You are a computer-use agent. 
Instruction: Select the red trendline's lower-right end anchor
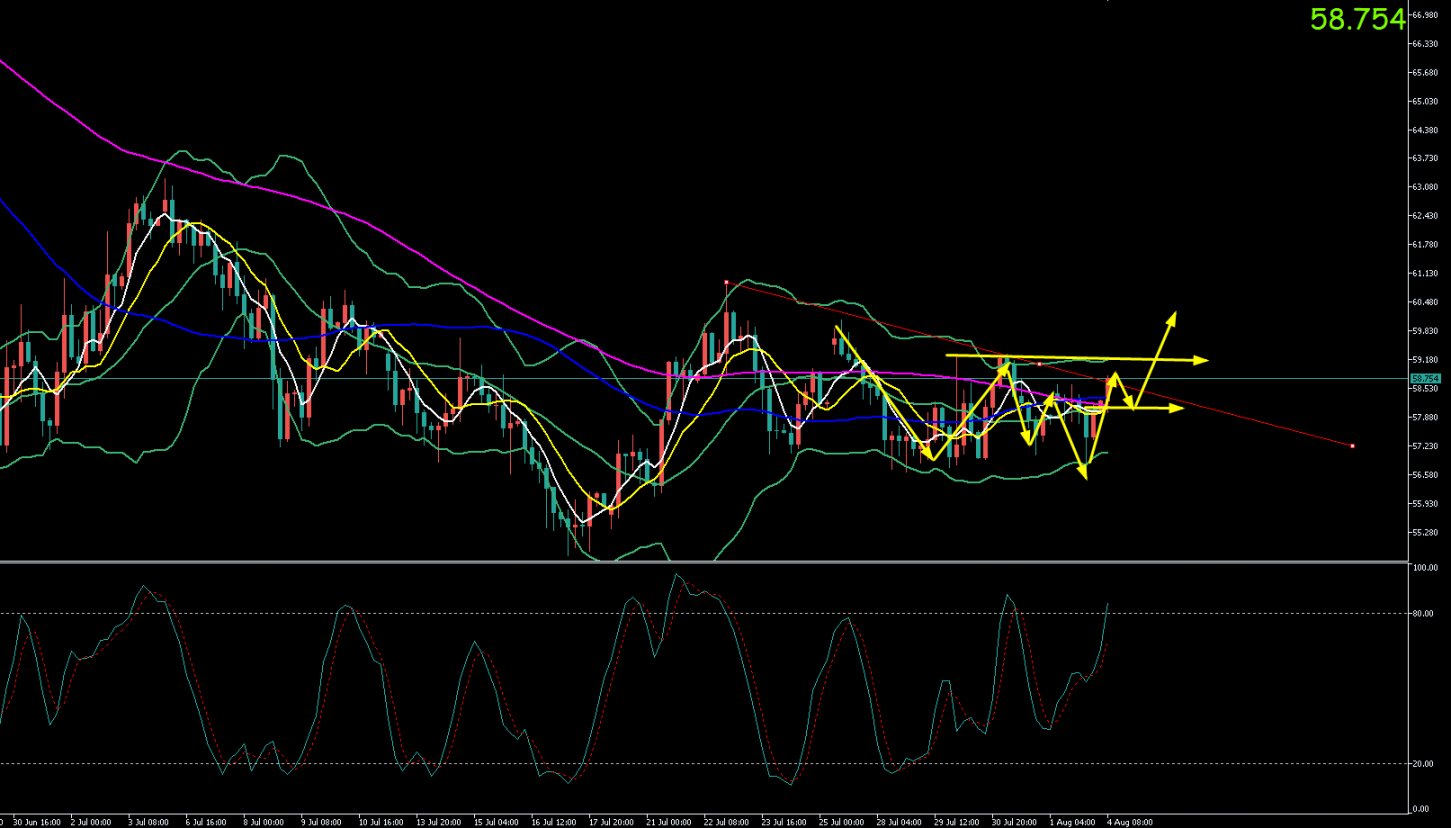(x=1352, y=445)
